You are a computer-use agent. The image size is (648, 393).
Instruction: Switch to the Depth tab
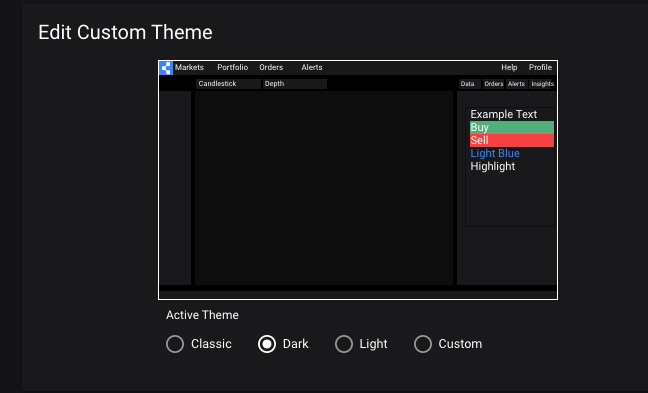295,84
